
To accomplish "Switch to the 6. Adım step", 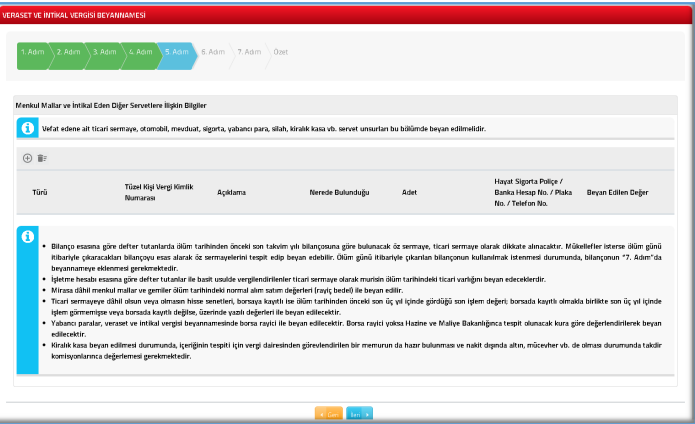I will tap(213, 51).
